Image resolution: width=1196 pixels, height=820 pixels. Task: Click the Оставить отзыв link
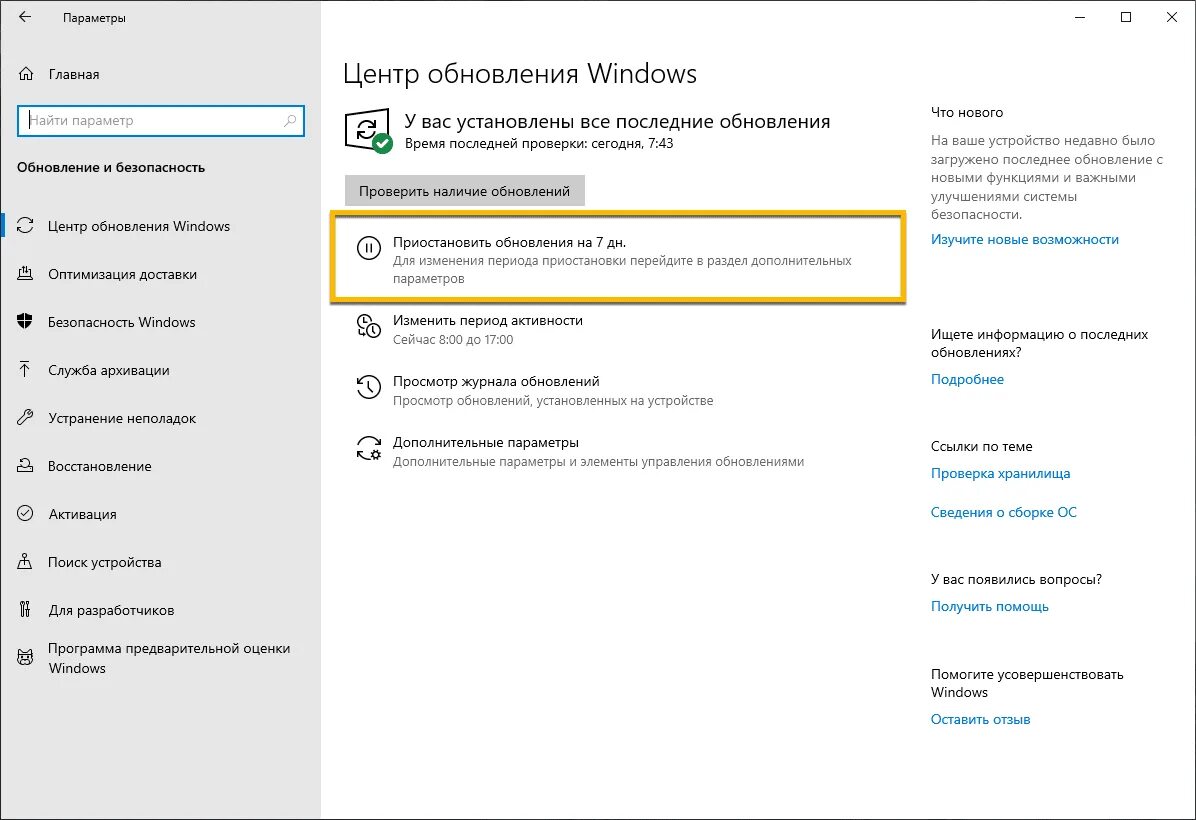click(x=980, y=719)
